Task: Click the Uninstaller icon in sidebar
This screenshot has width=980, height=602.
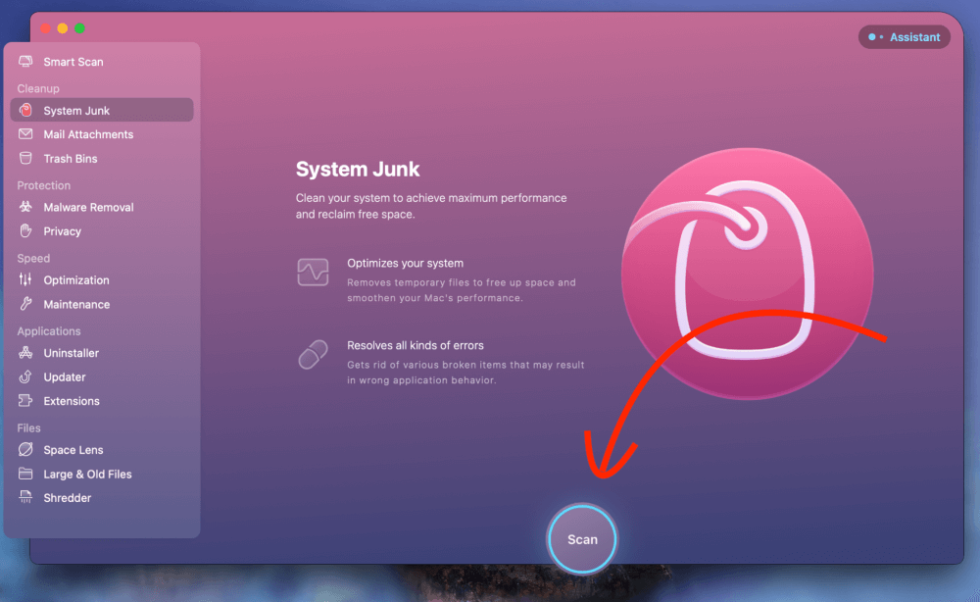Action: (x=24, y=353)
